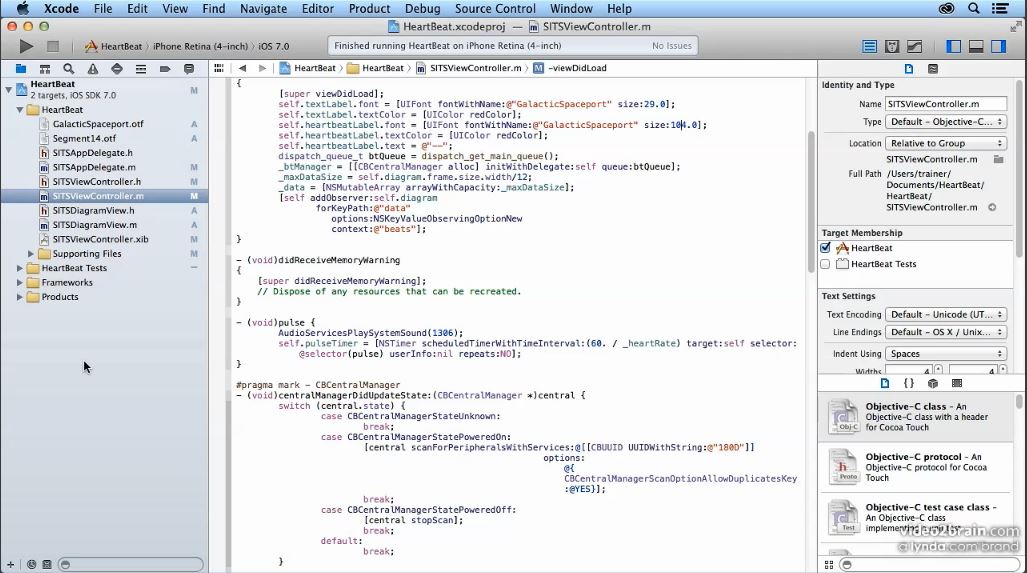The image size is (1027, 573).
Task: Open the Text Encoding dropdown
Action: click(945, 314)
